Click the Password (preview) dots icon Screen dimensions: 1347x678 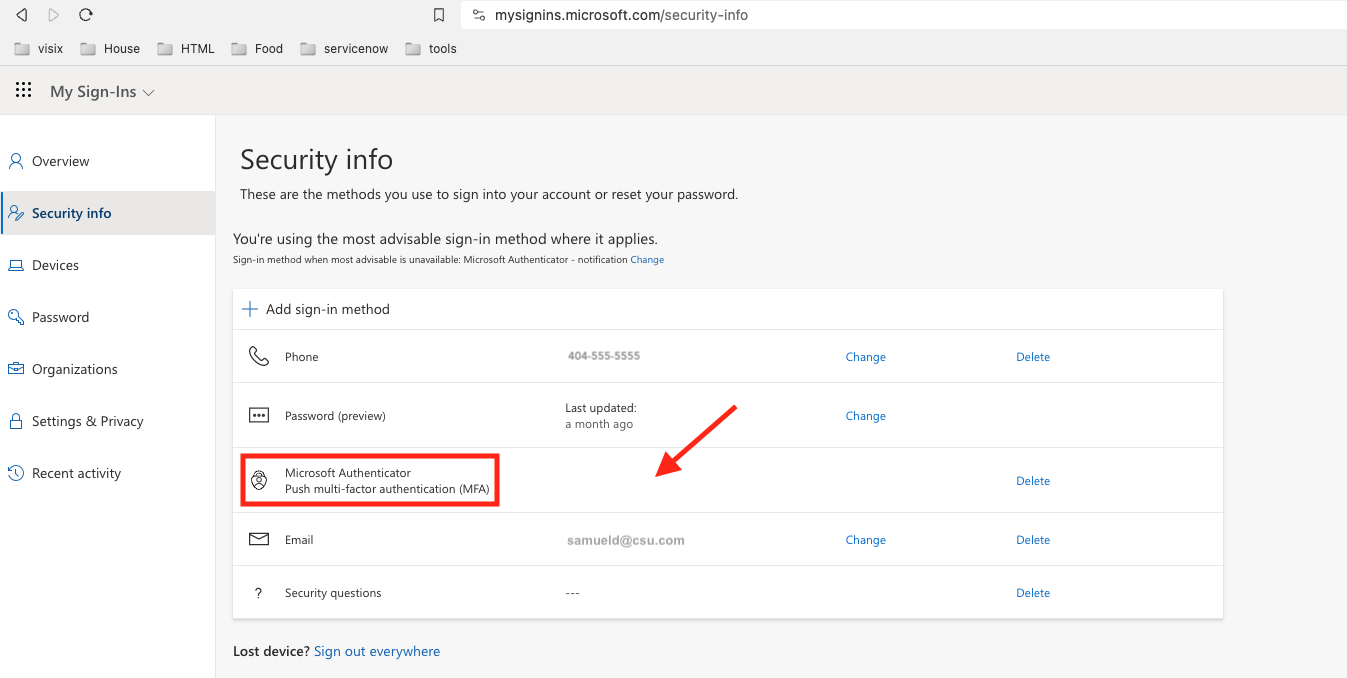[x=259, y=415]
